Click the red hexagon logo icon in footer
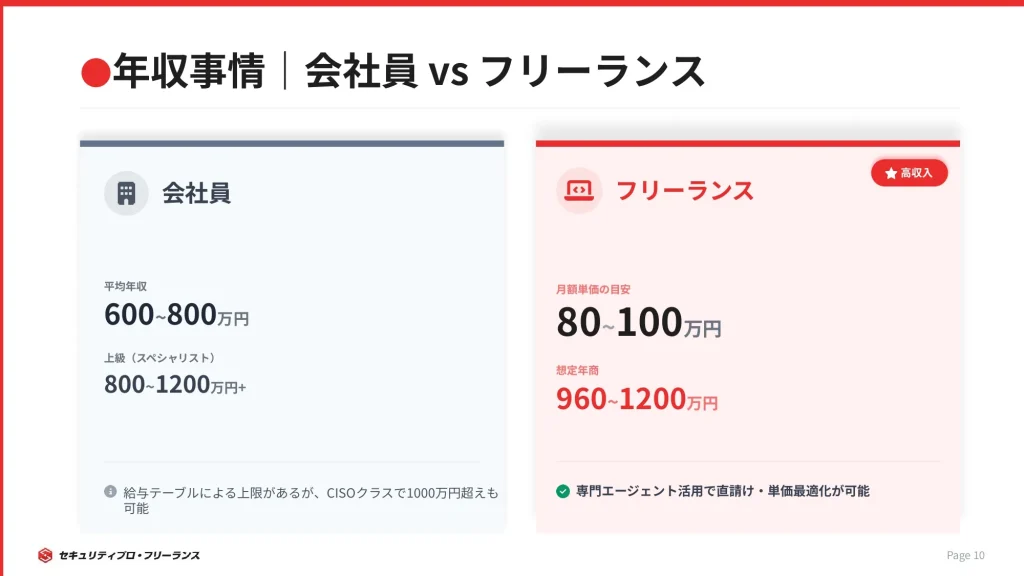Image resolution: width=1024 pixels, height=576 pixels. pyautogui.click(x=45, y=555)
